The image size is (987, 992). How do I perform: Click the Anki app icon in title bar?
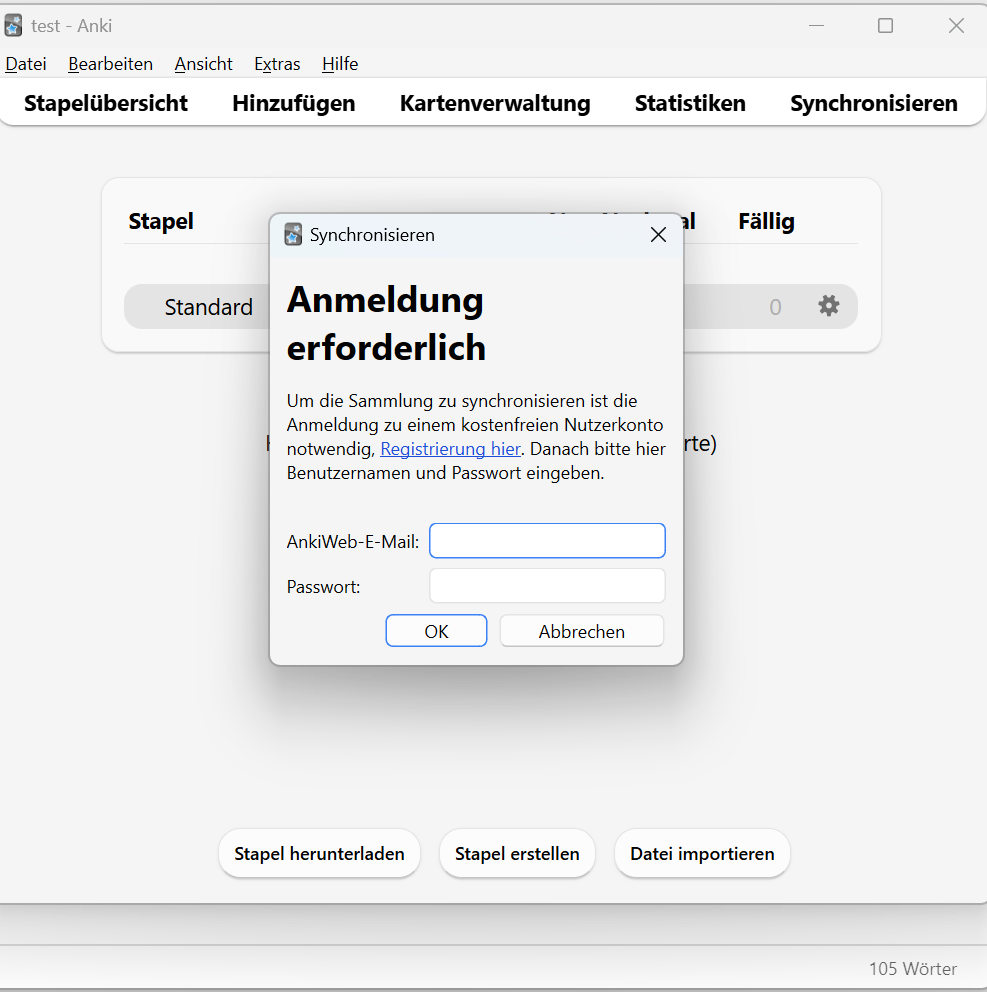point(13,25)
